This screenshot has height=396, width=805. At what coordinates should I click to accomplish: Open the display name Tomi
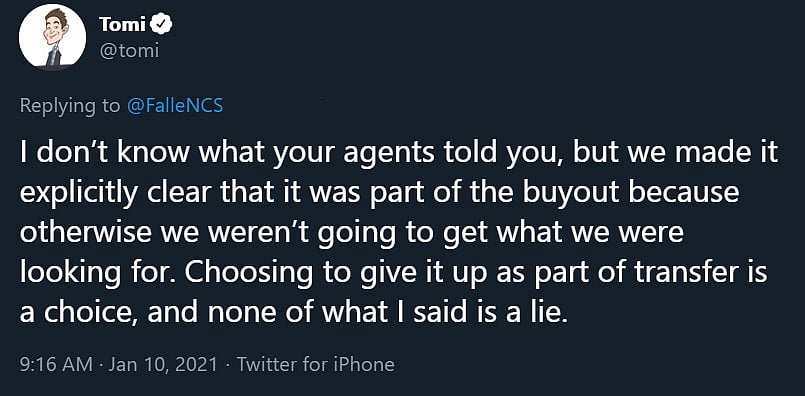[124, 24]
